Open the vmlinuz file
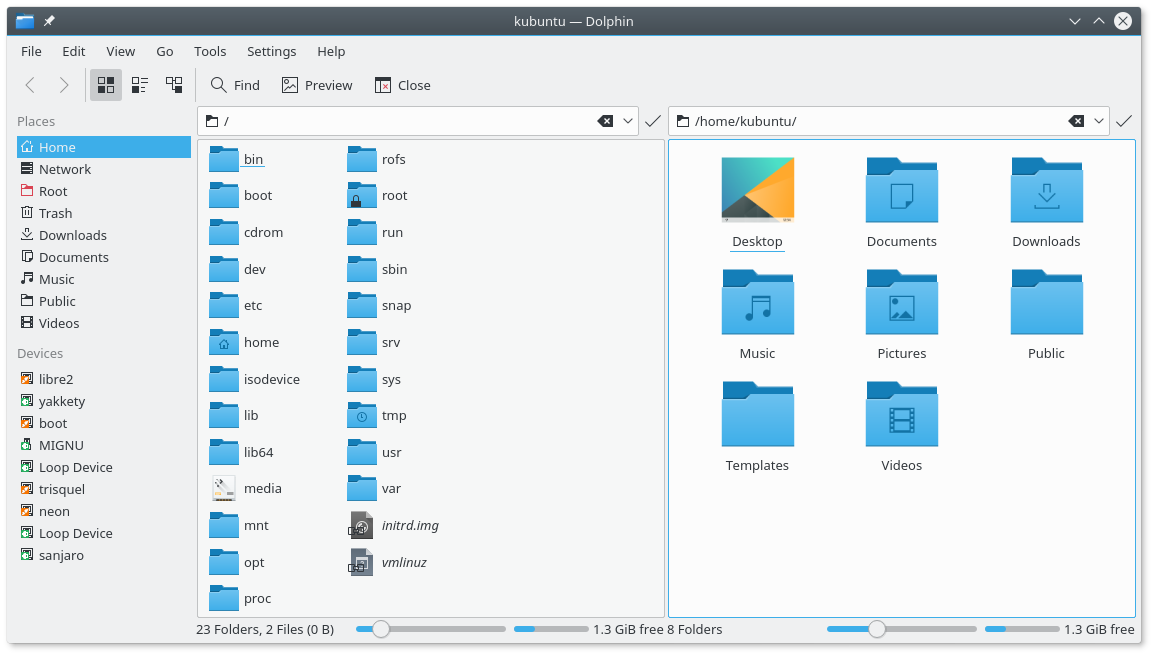This screenshot has width=1154, height=656. [404, 562]
